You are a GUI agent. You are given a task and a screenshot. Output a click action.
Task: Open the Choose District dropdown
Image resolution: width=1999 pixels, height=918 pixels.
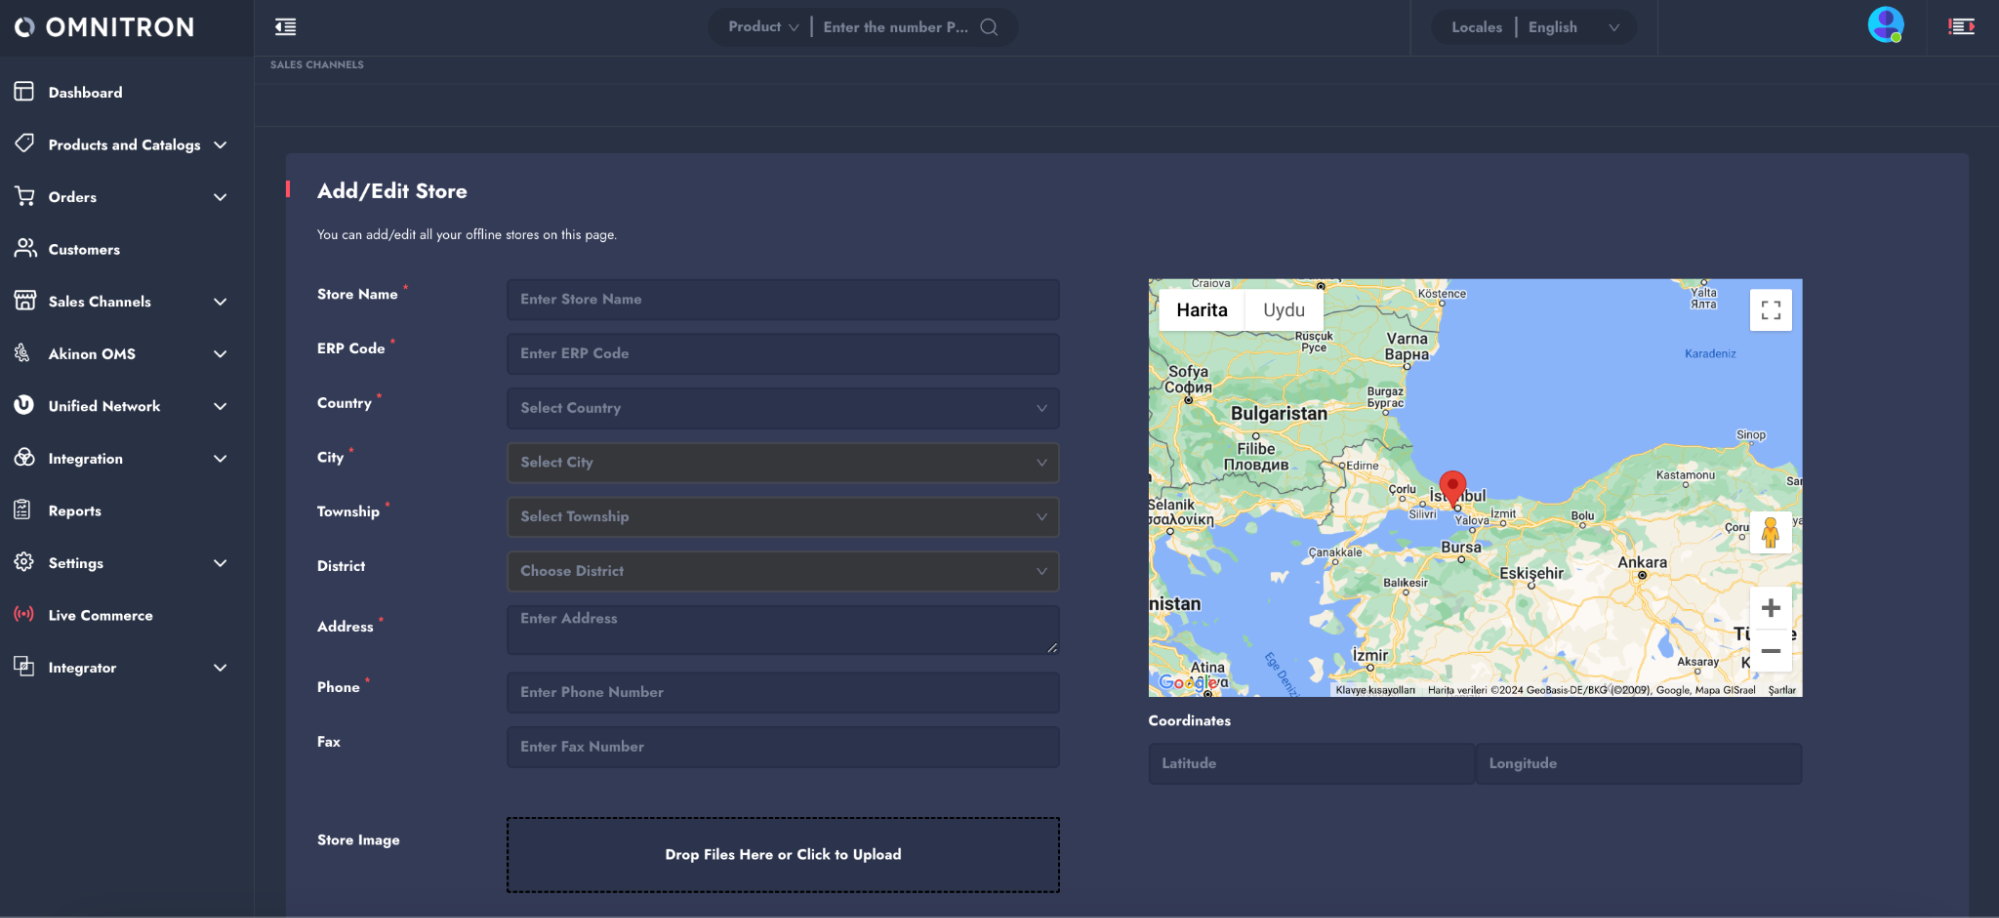tap(782, 571)
